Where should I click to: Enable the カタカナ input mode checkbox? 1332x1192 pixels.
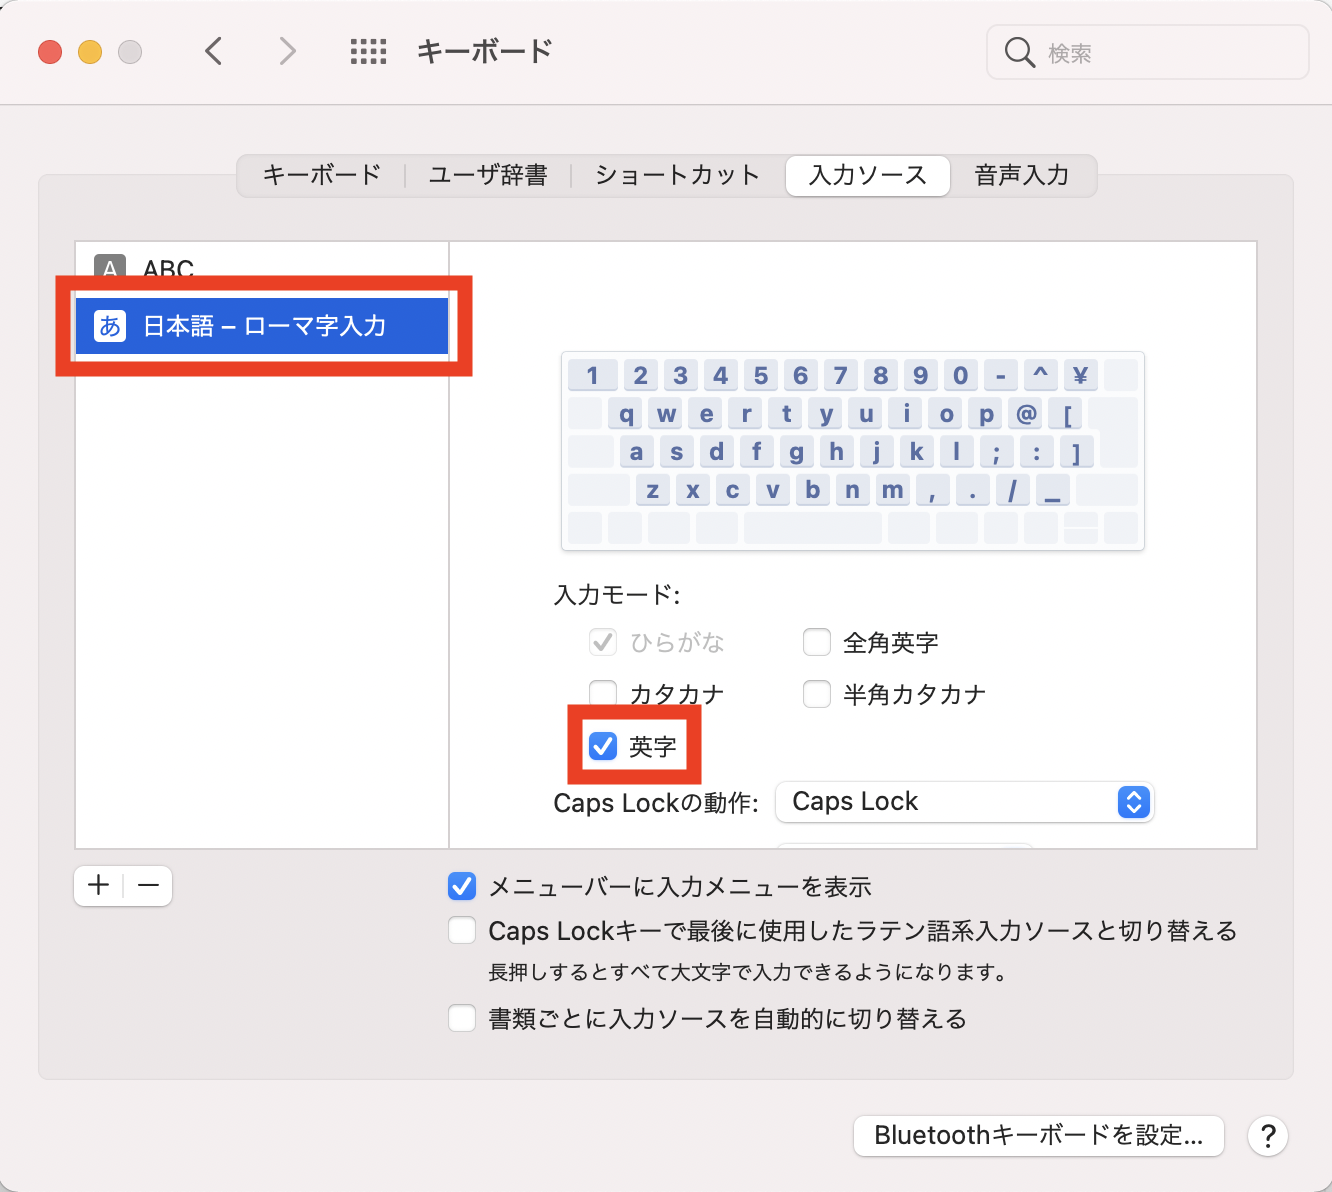pyautogui.click(x=603, y=693)
